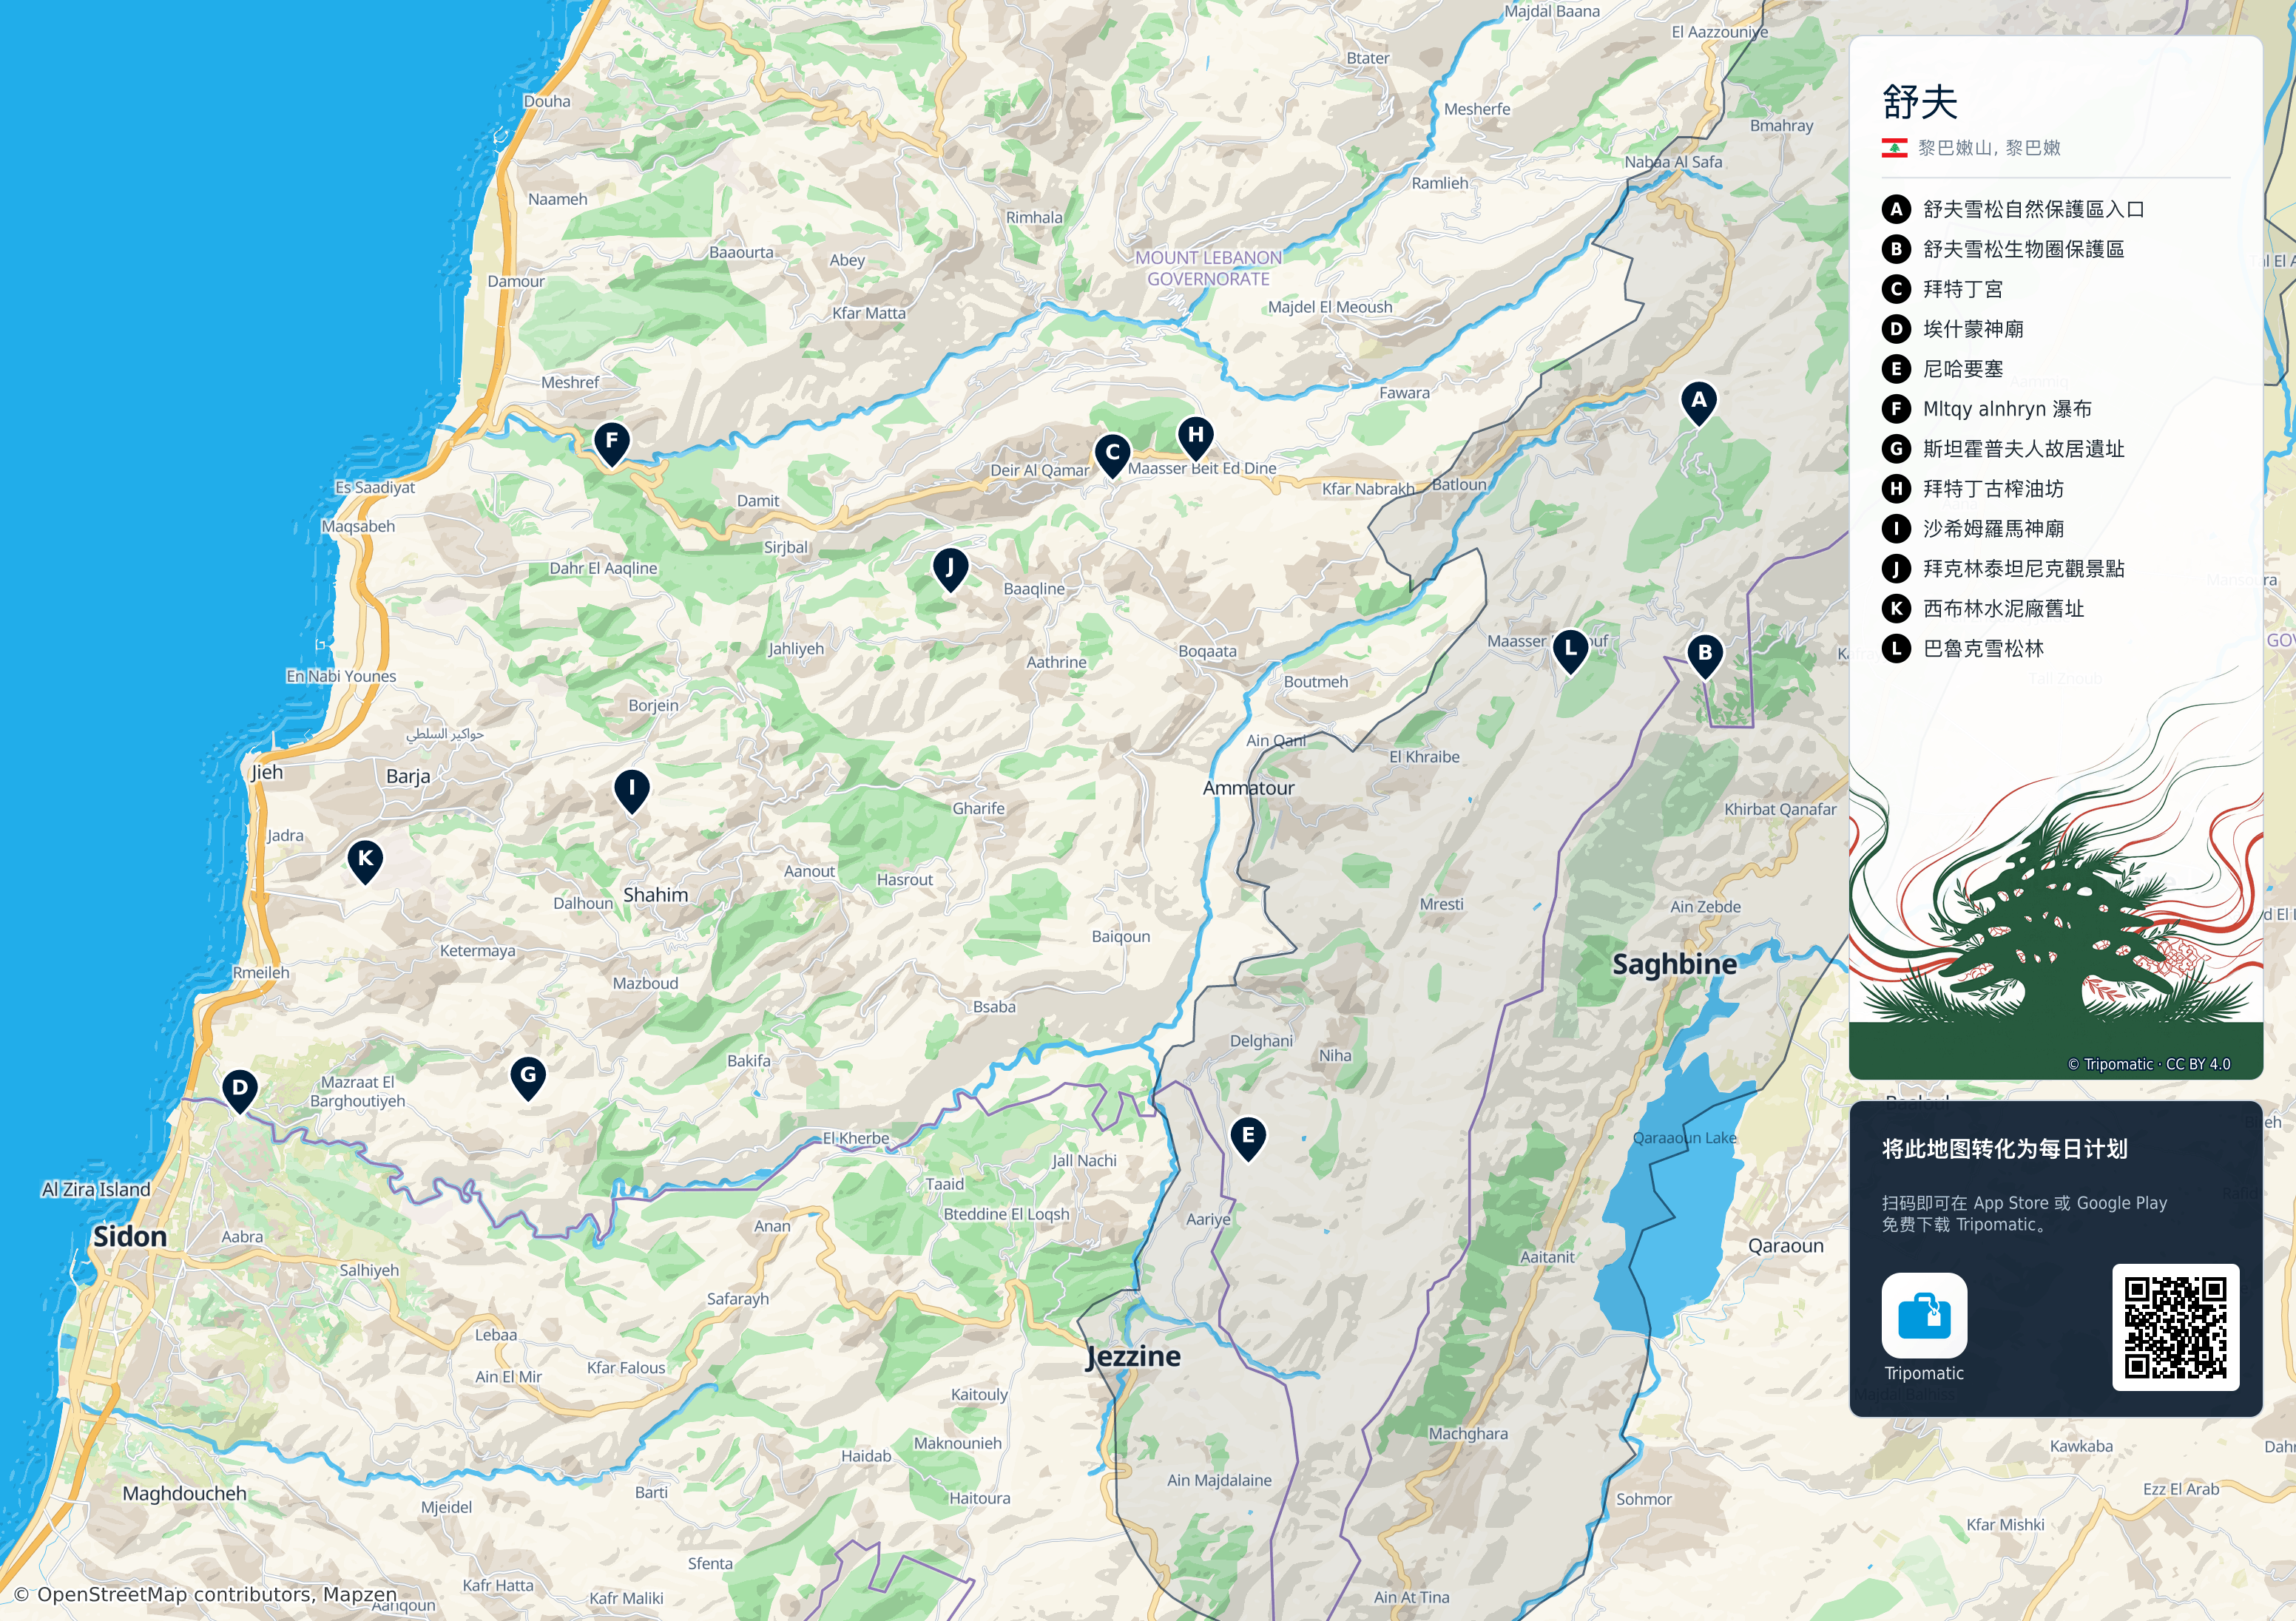Screen dimensions: 2296x1621
Task: Click the Shahim town label
Action: (655, 895)
